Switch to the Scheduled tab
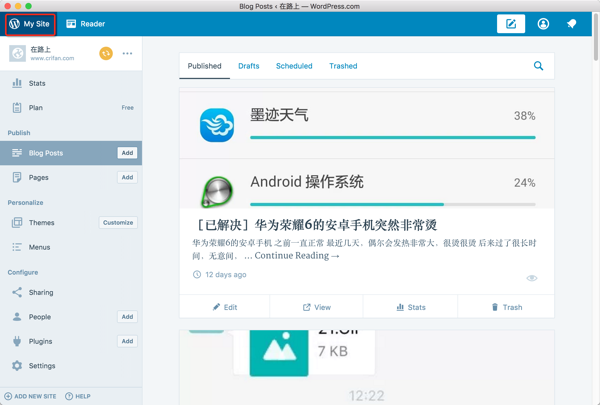This screenshot has width=600, height=405. click(x=294, y=66)
